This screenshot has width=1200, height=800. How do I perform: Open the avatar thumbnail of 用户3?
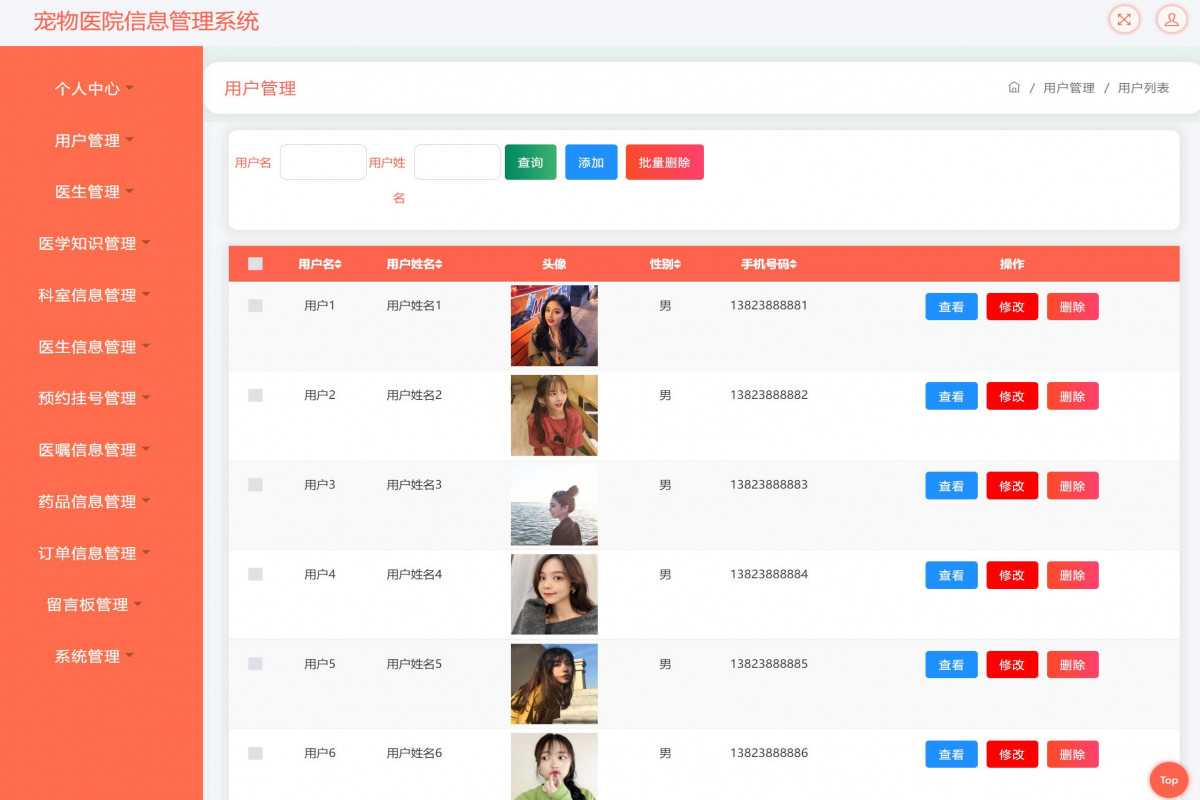point(554,505)
